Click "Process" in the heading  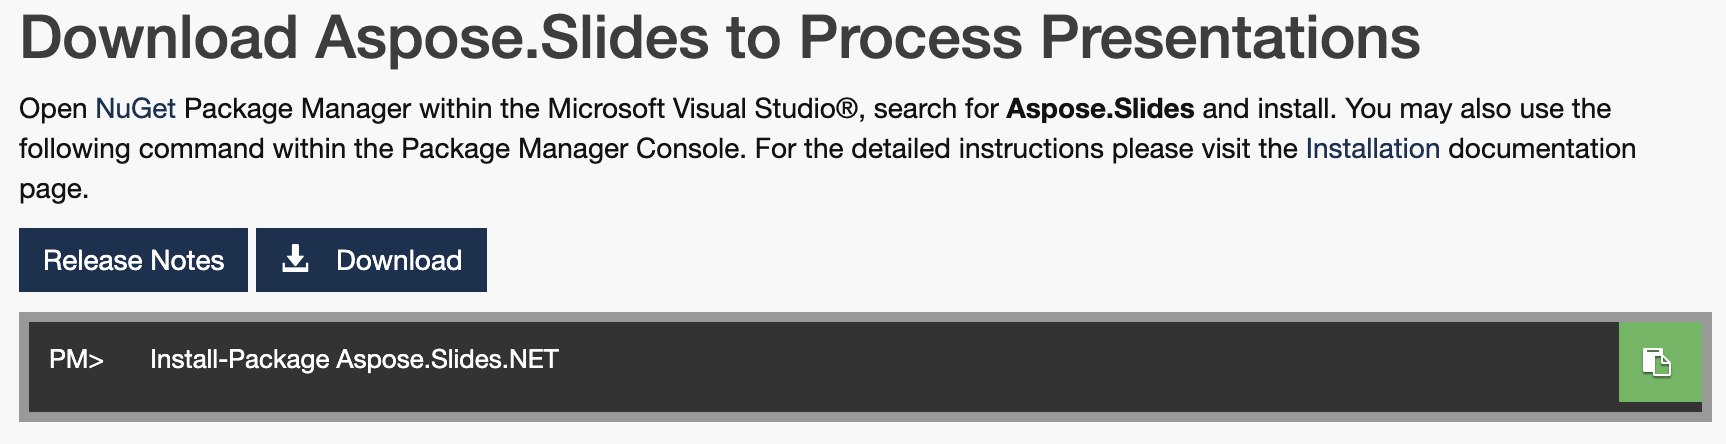click(910, 38)
